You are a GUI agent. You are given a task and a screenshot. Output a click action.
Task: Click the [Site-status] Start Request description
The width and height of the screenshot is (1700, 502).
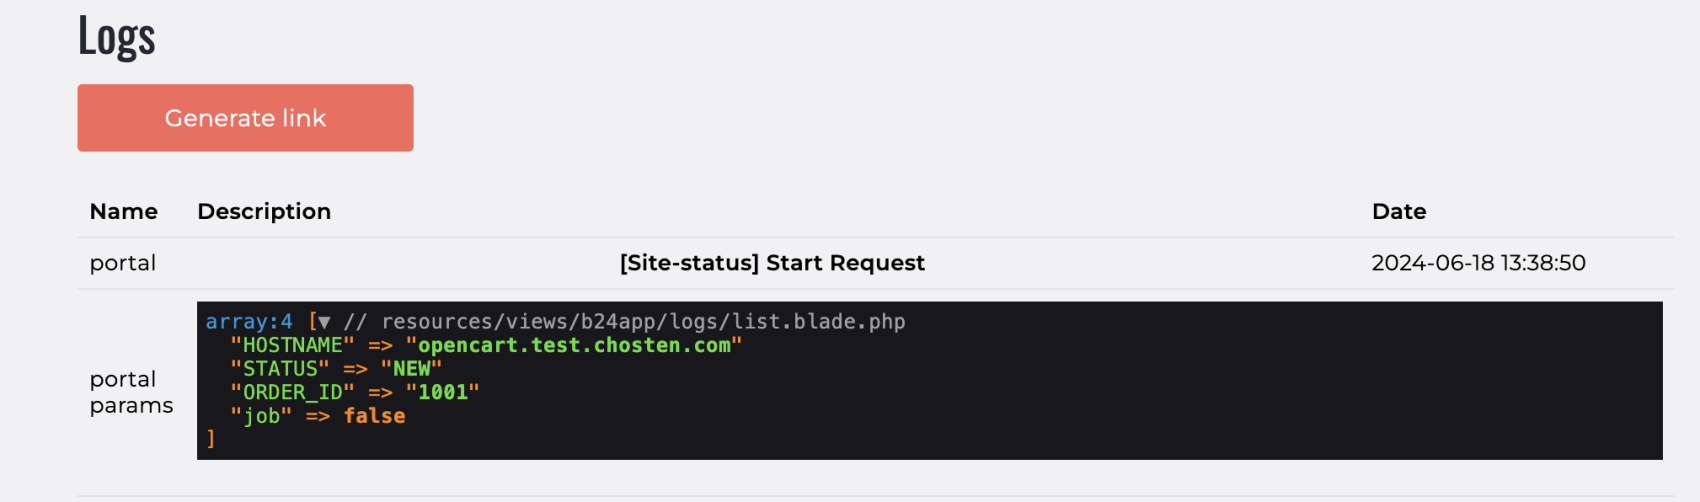coord(772,263)
